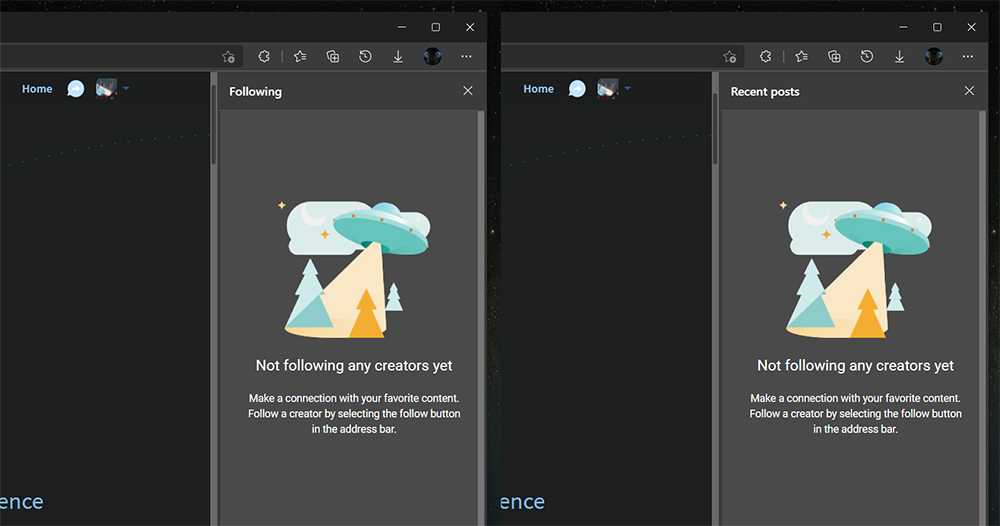The height and width of the screenshot is (526, 1000).
Task: Open user avatar on the left window page
Action: point(107,89)
